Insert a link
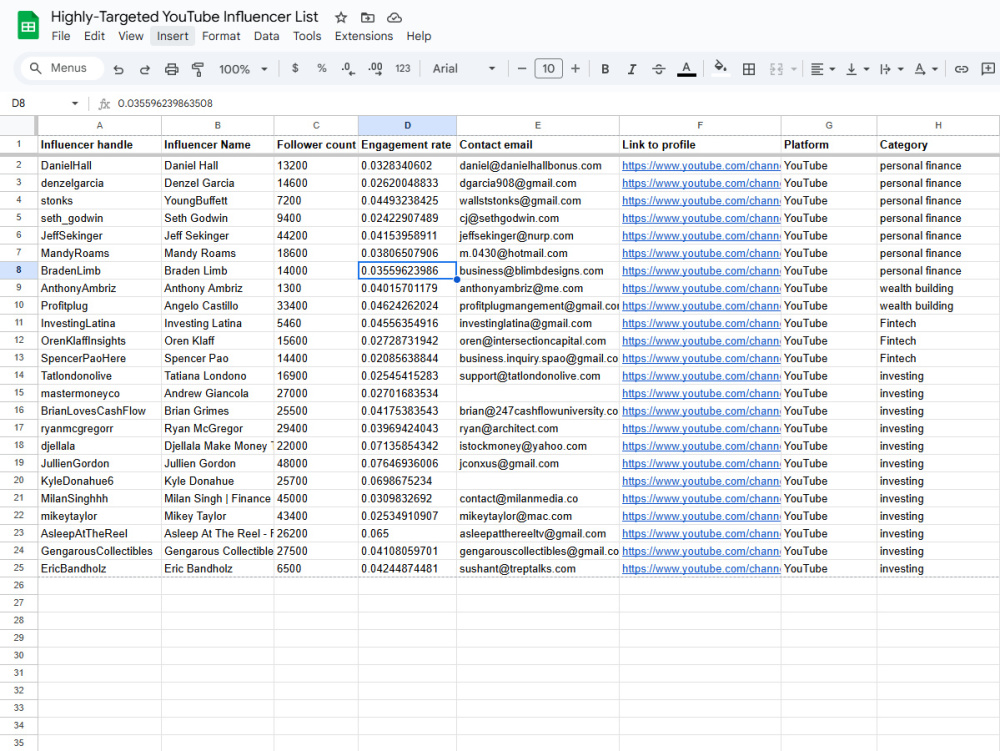This screenshot has height=751, width=1000. click(961, 69)
